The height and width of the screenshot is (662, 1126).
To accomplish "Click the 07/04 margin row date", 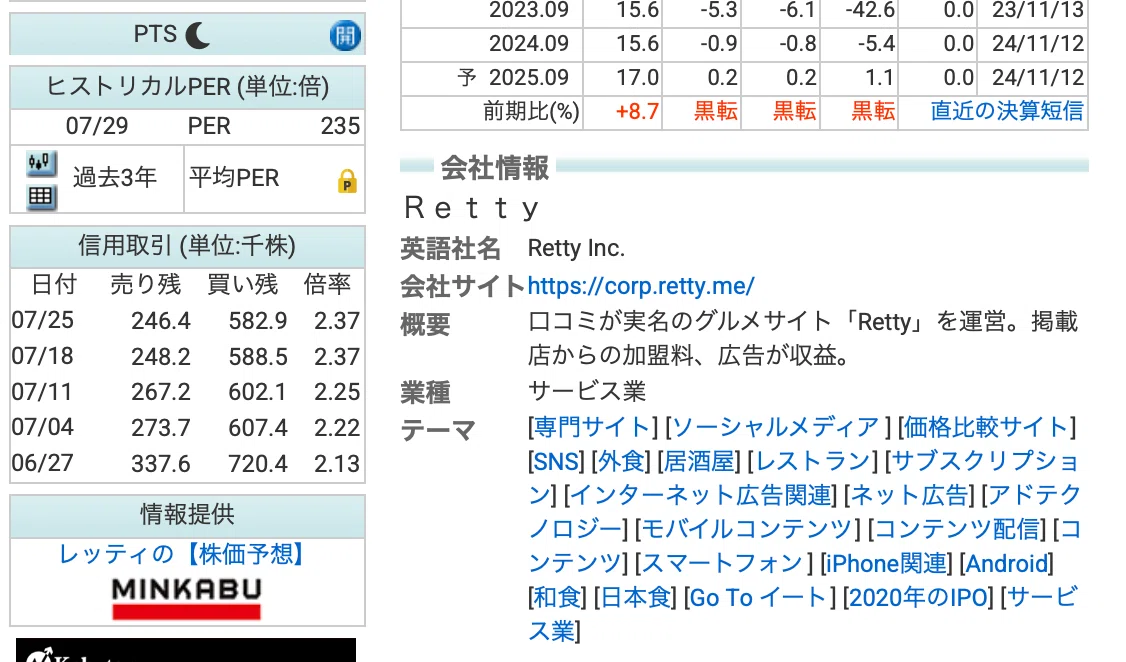I will pyautogui.click(x=42, y=427).
